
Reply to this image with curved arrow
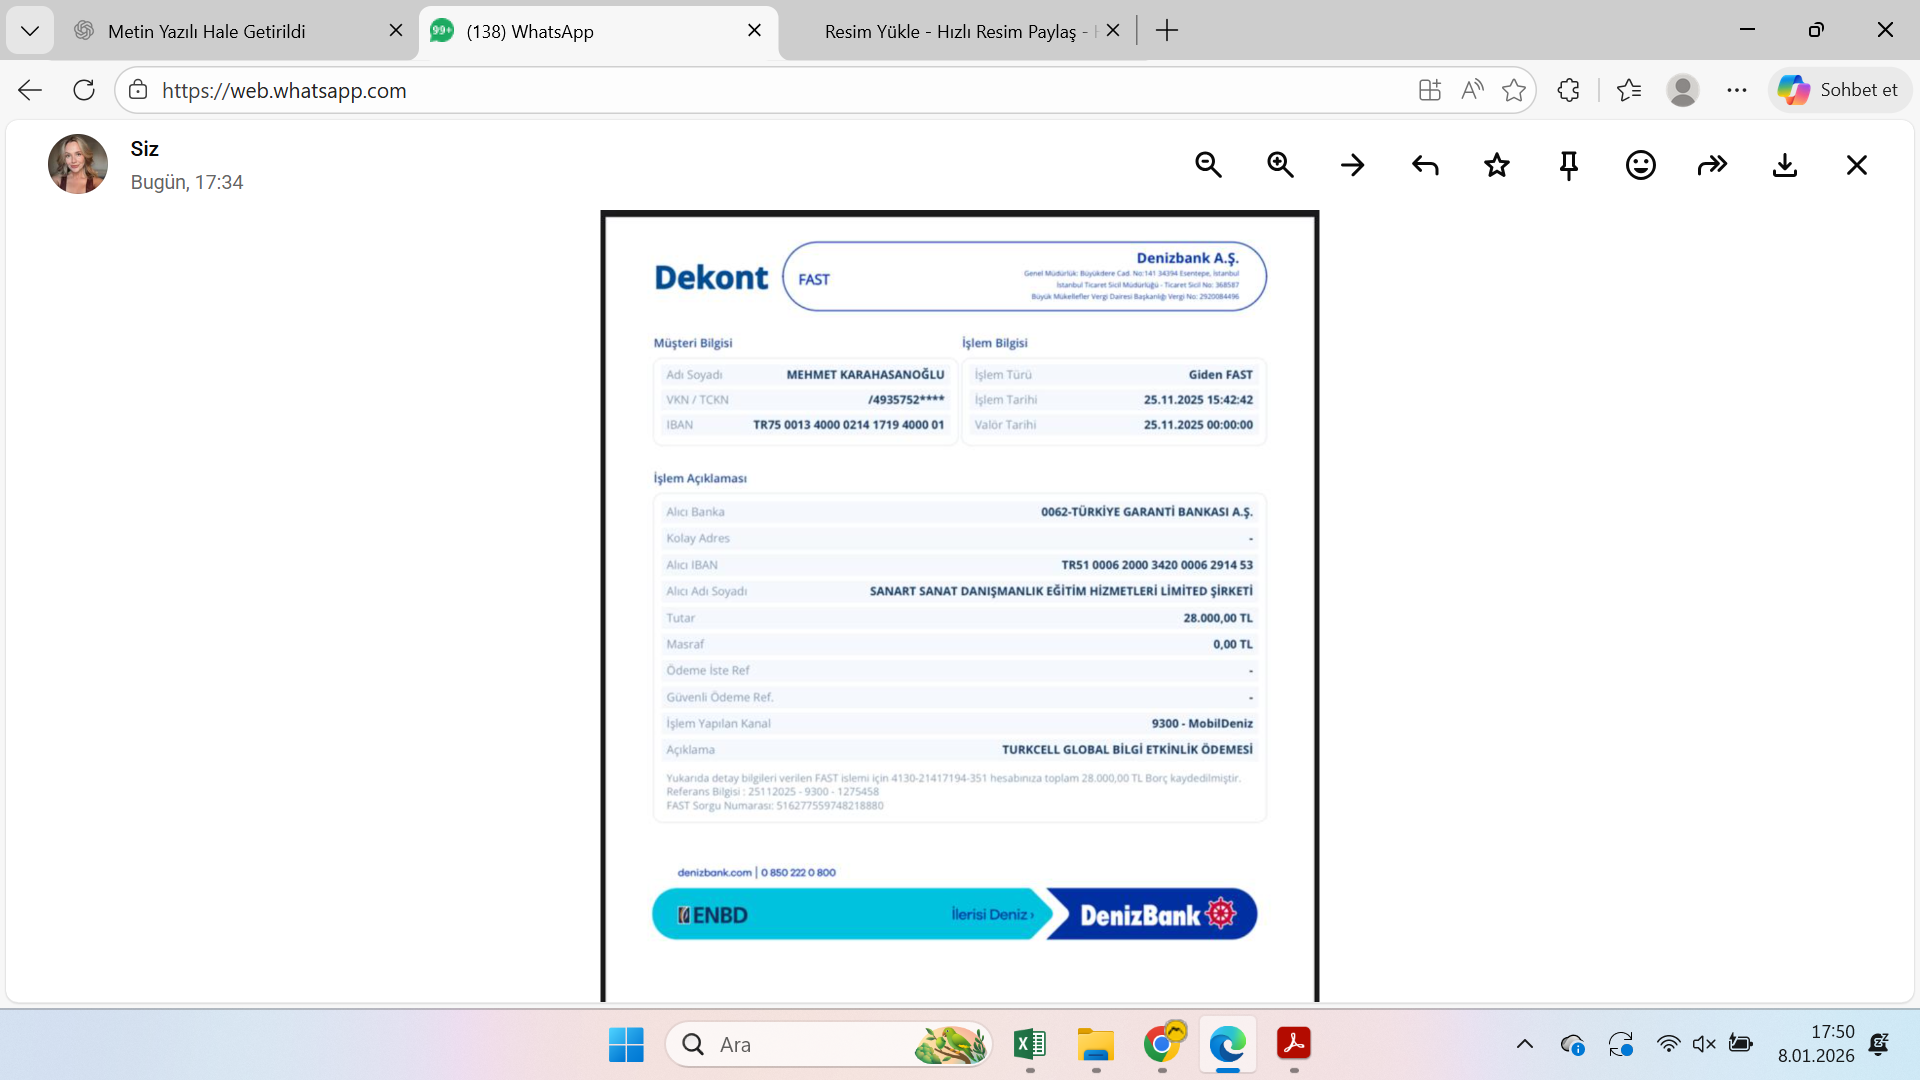coord(1425,165)
